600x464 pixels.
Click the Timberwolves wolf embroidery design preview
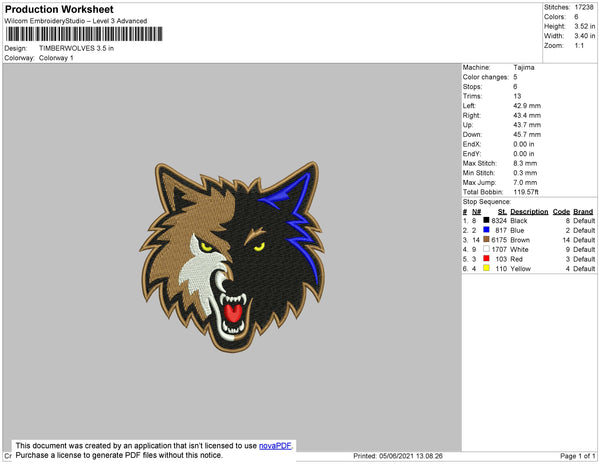pos(232,256)
